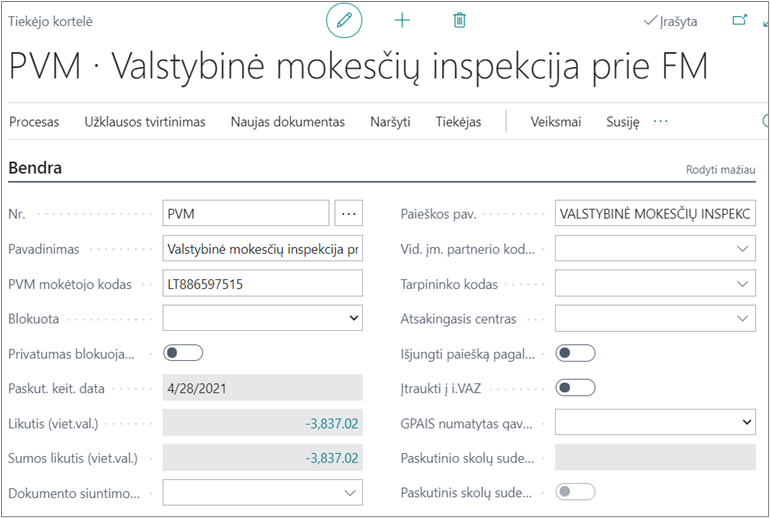The image size is (770, 518).
Task: Click the pencil edit icon
Action: [x=344, y=20]
